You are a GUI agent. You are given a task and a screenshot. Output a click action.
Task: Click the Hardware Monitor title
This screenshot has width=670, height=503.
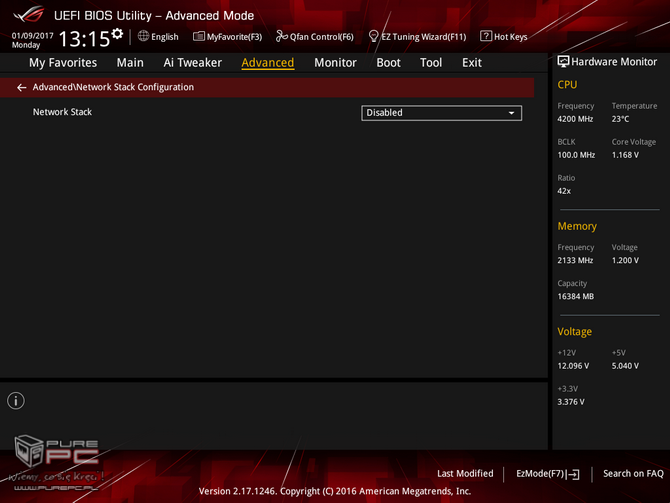pos(614,62)
